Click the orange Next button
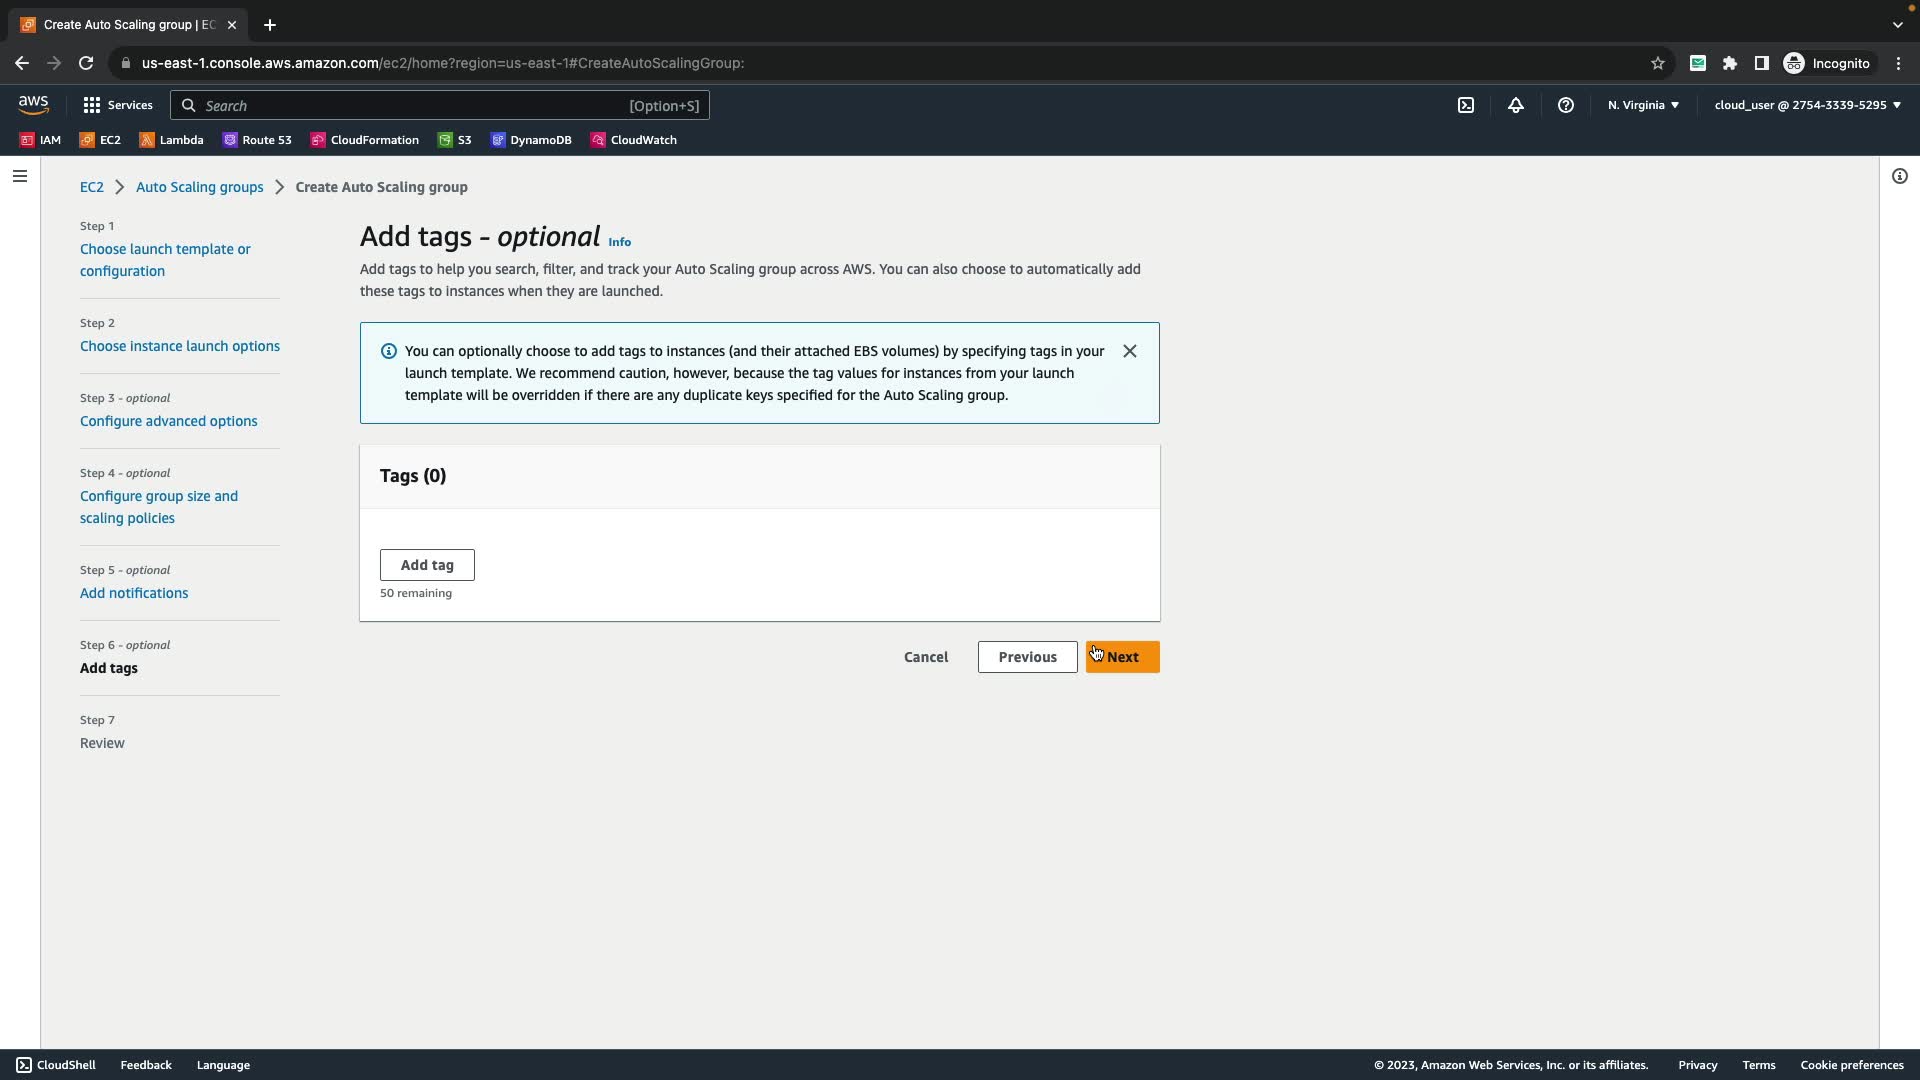This screenshot has height=1080, width=1920. [1122, 657]
